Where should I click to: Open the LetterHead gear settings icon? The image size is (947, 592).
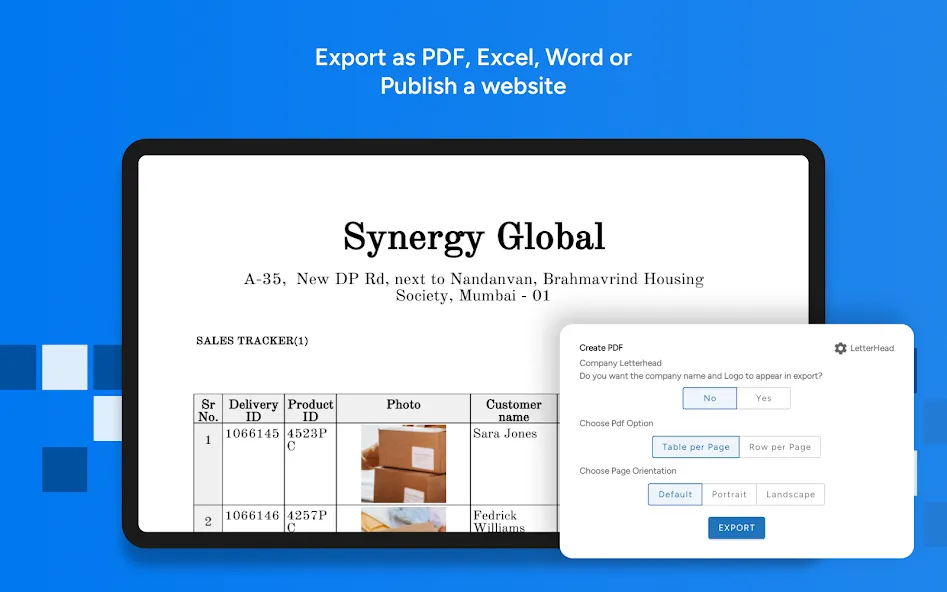pos(840,348)
